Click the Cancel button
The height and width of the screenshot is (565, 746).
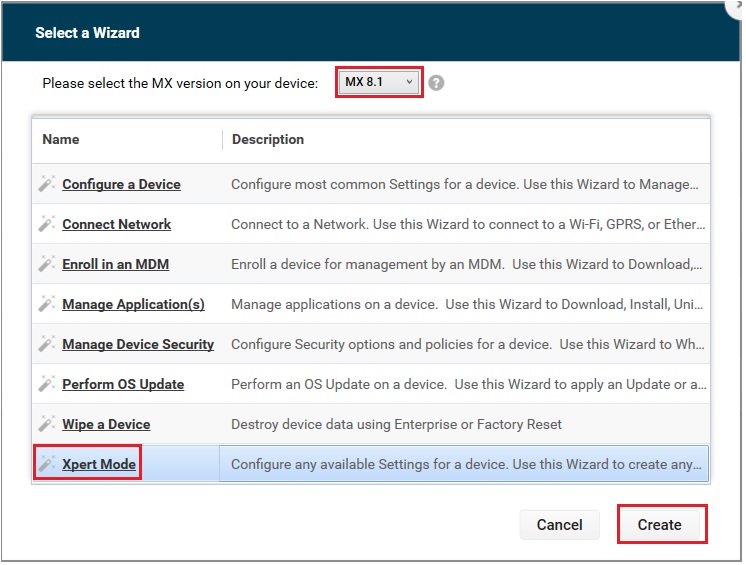pos(560,525)
